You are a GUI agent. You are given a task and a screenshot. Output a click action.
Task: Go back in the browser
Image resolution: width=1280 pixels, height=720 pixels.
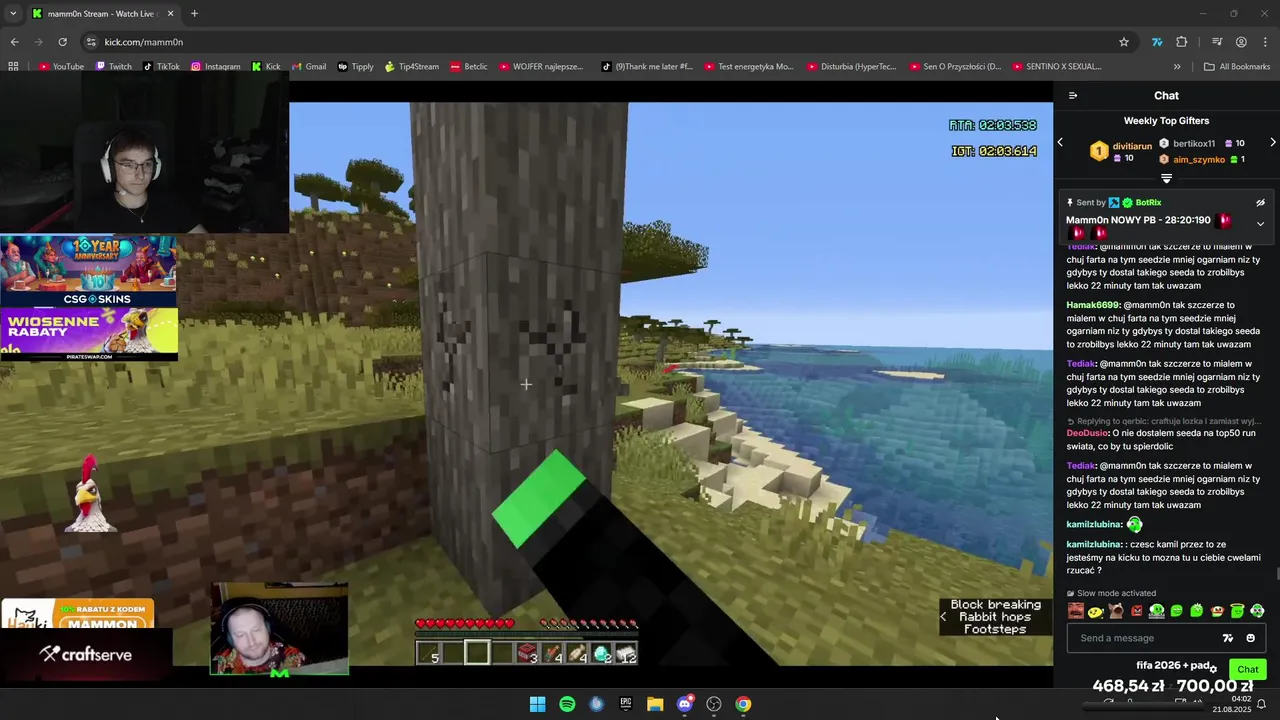click(x=14, y=42)
